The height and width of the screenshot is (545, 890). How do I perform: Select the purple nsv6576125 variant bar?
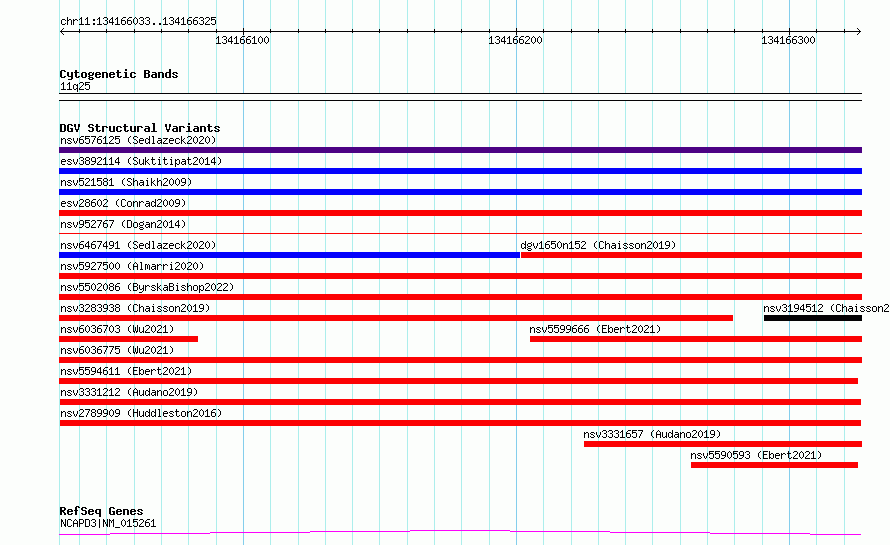click(460, 150)
